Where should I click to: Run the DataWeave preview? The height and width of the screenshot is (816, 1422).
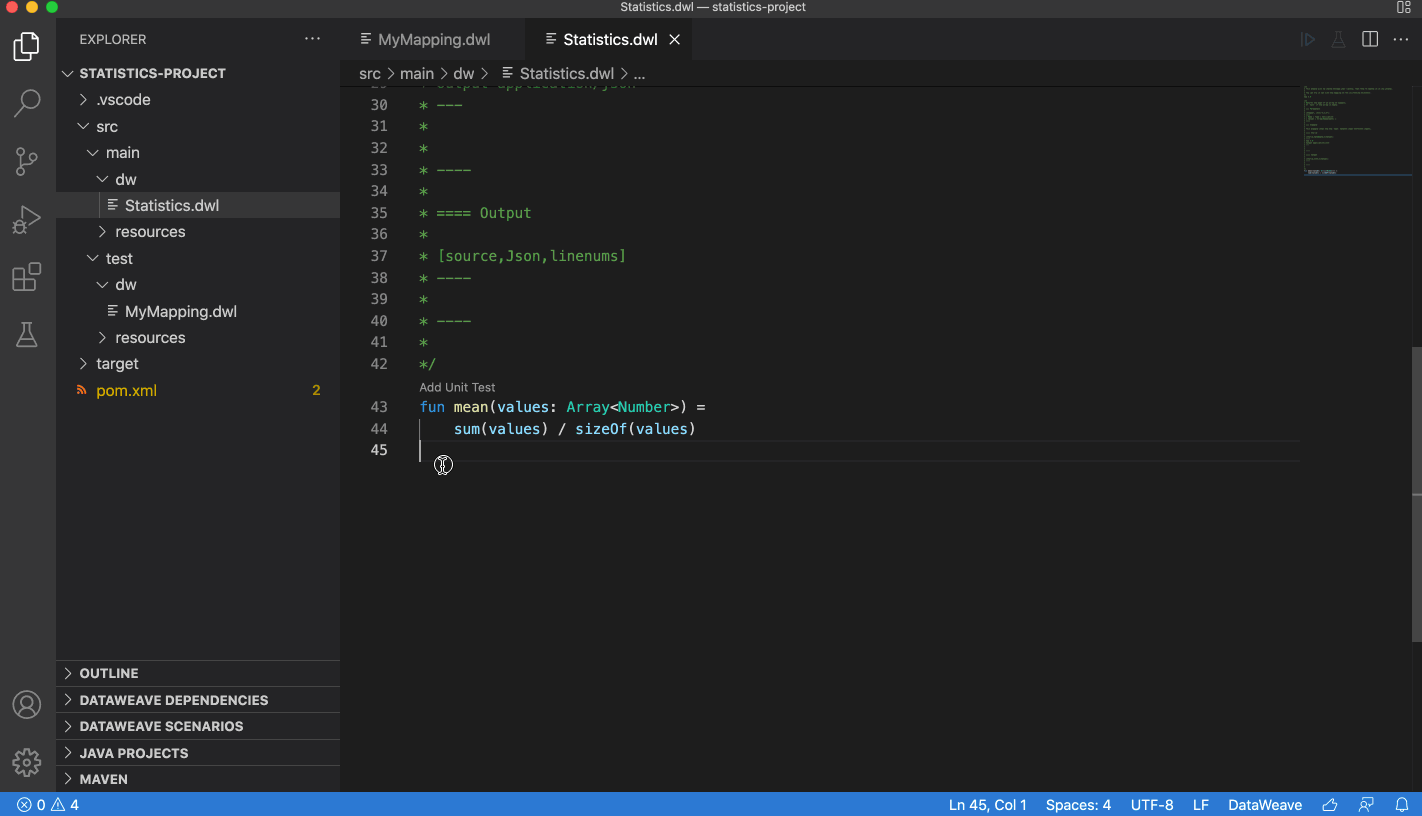[1307, 39]
